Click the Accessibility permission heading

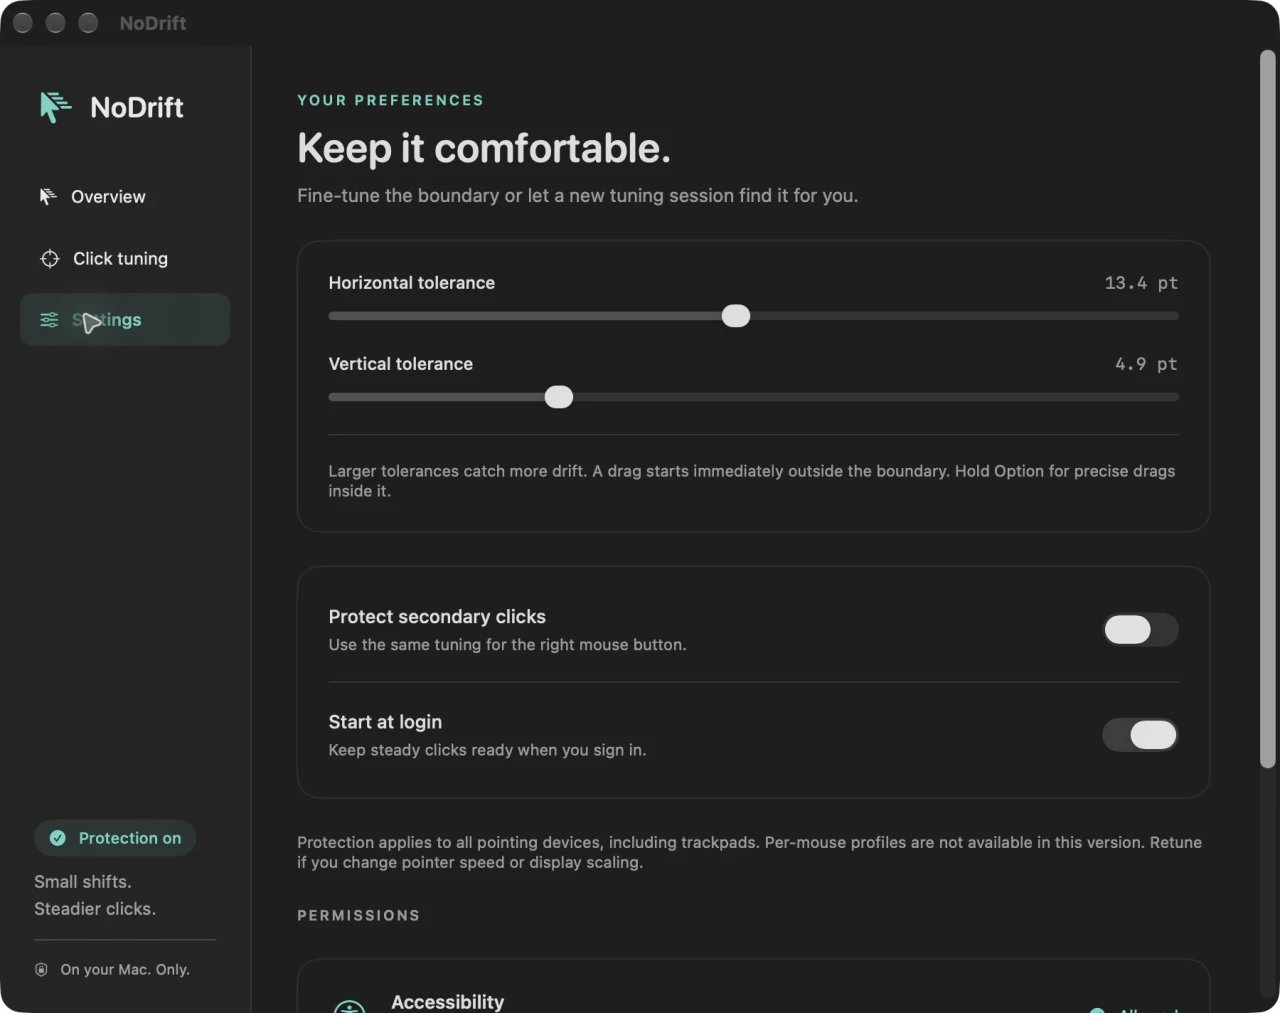448,1002
